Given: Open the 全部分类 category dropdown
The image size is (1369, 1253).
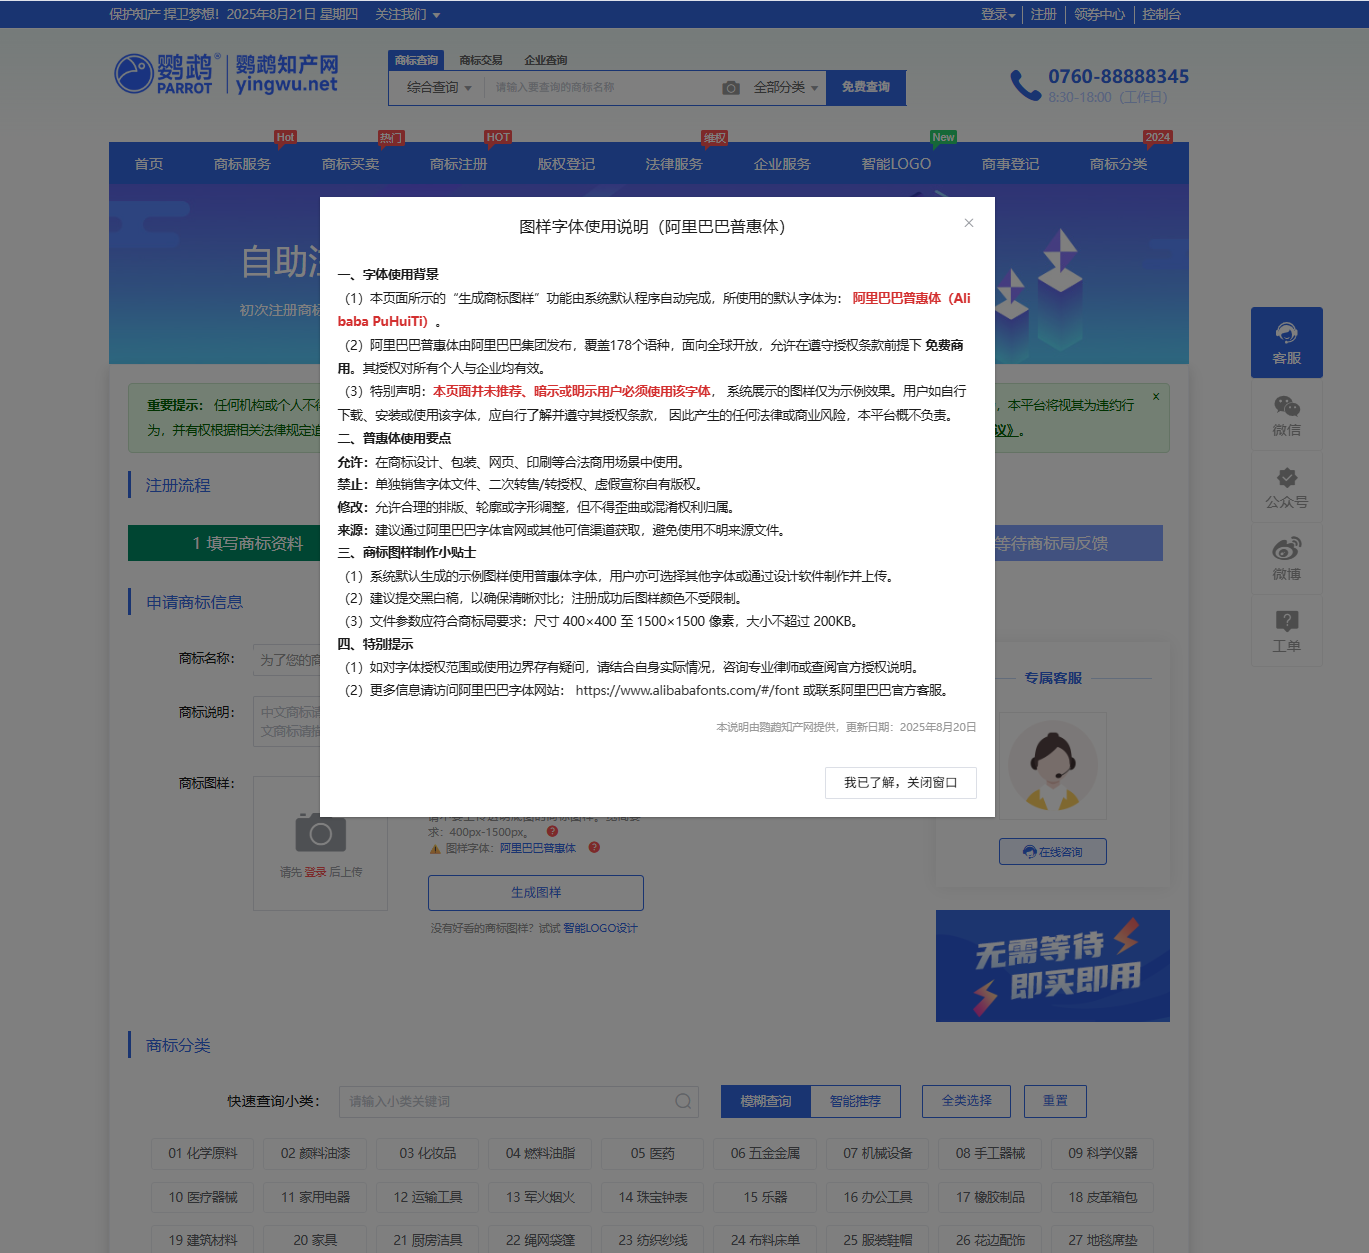Looking at the screenshot, I should click(x=785, y=88).
